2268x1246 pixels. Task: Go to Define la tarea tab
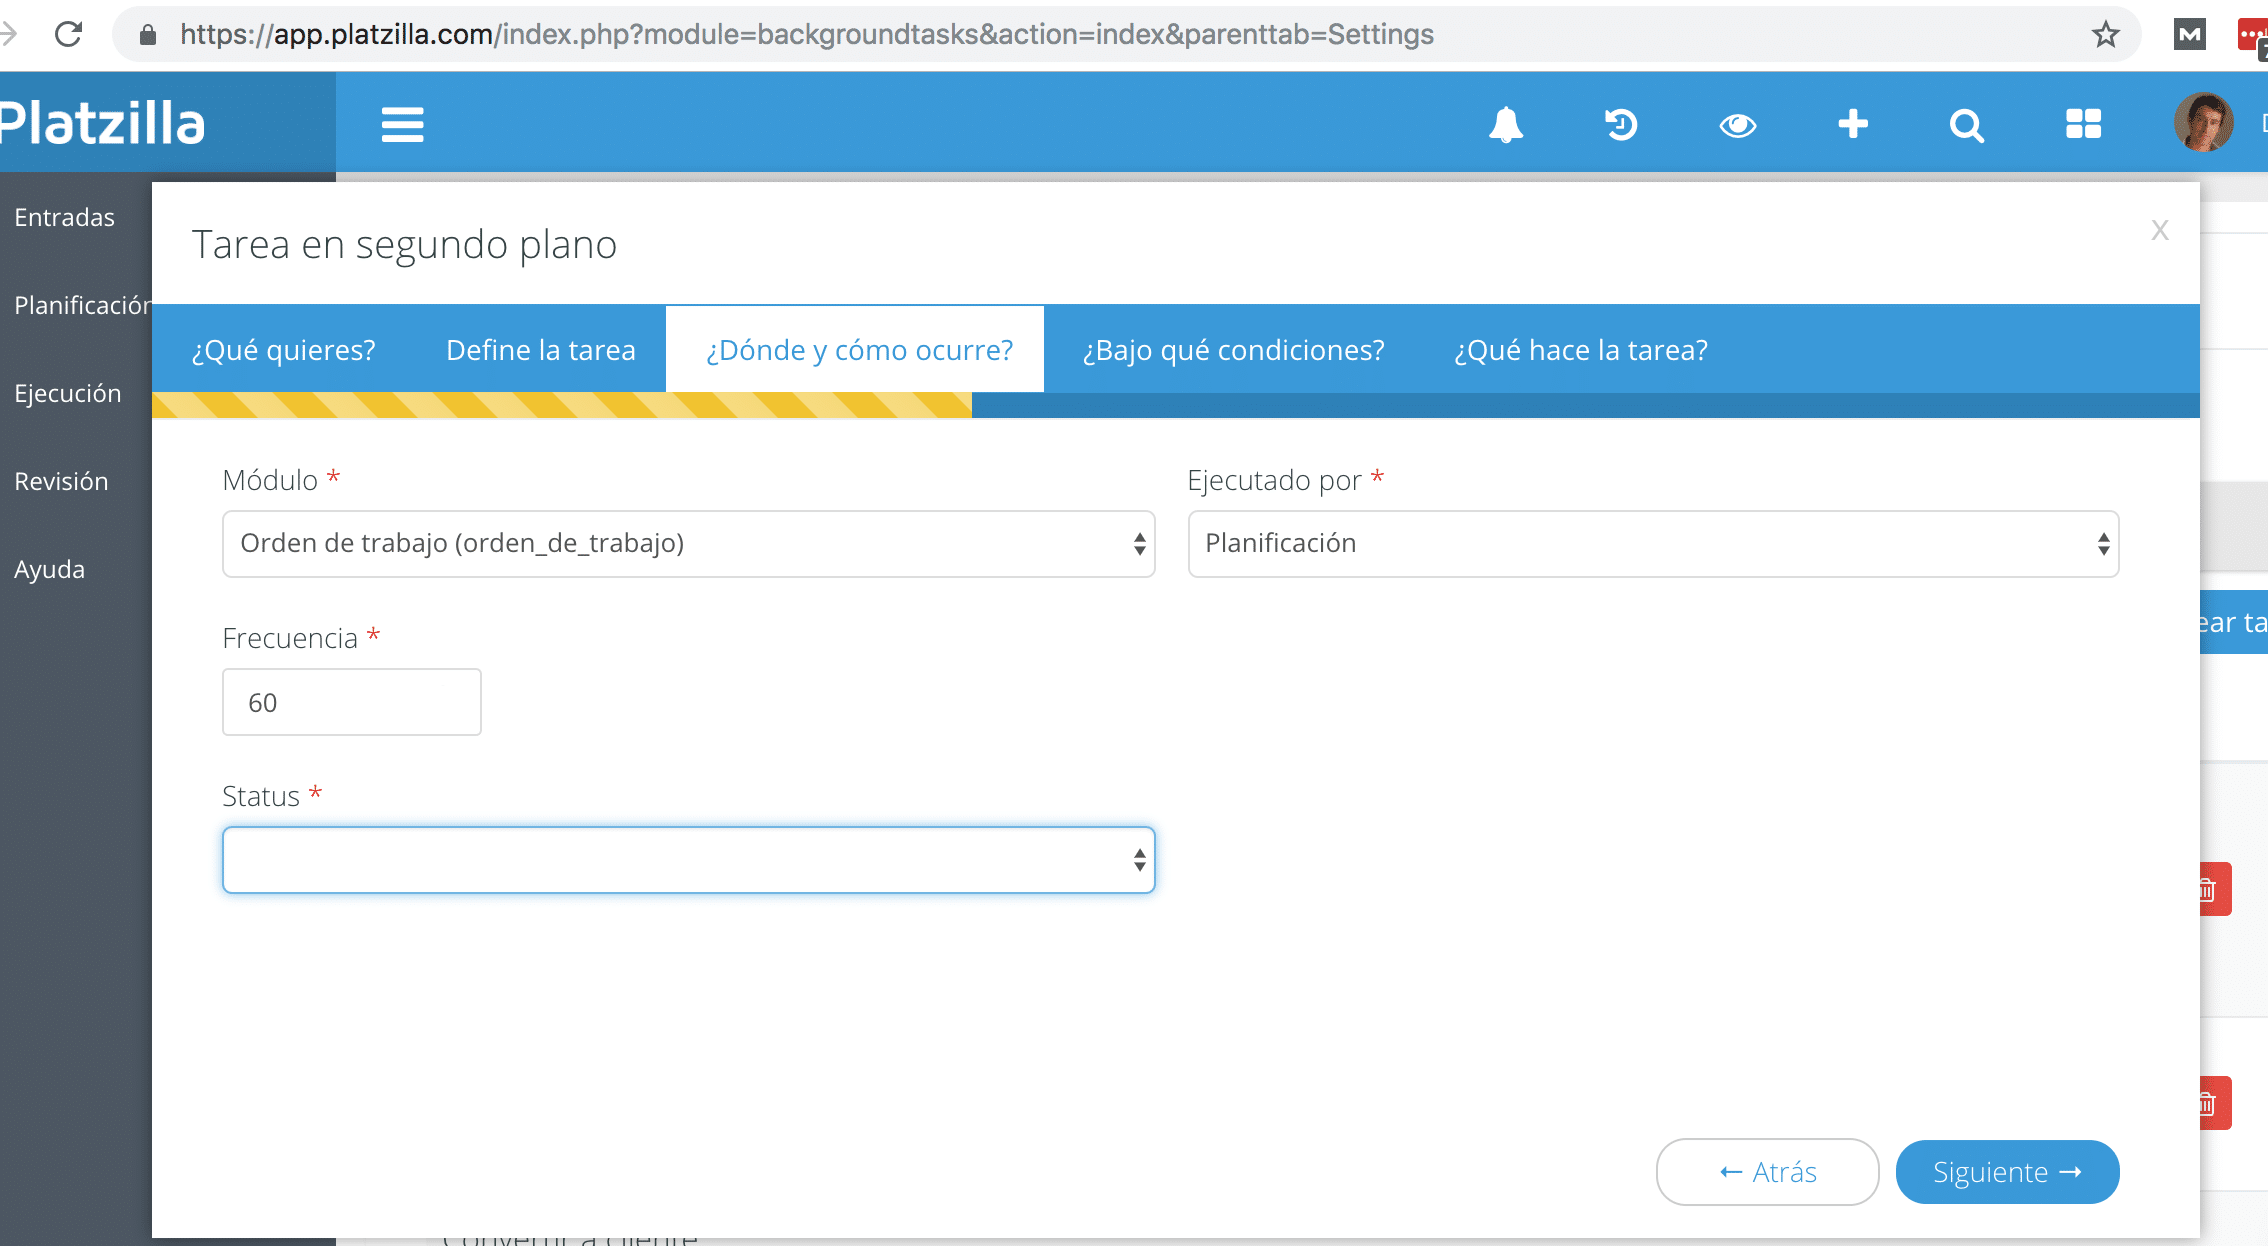click(540, 350)
